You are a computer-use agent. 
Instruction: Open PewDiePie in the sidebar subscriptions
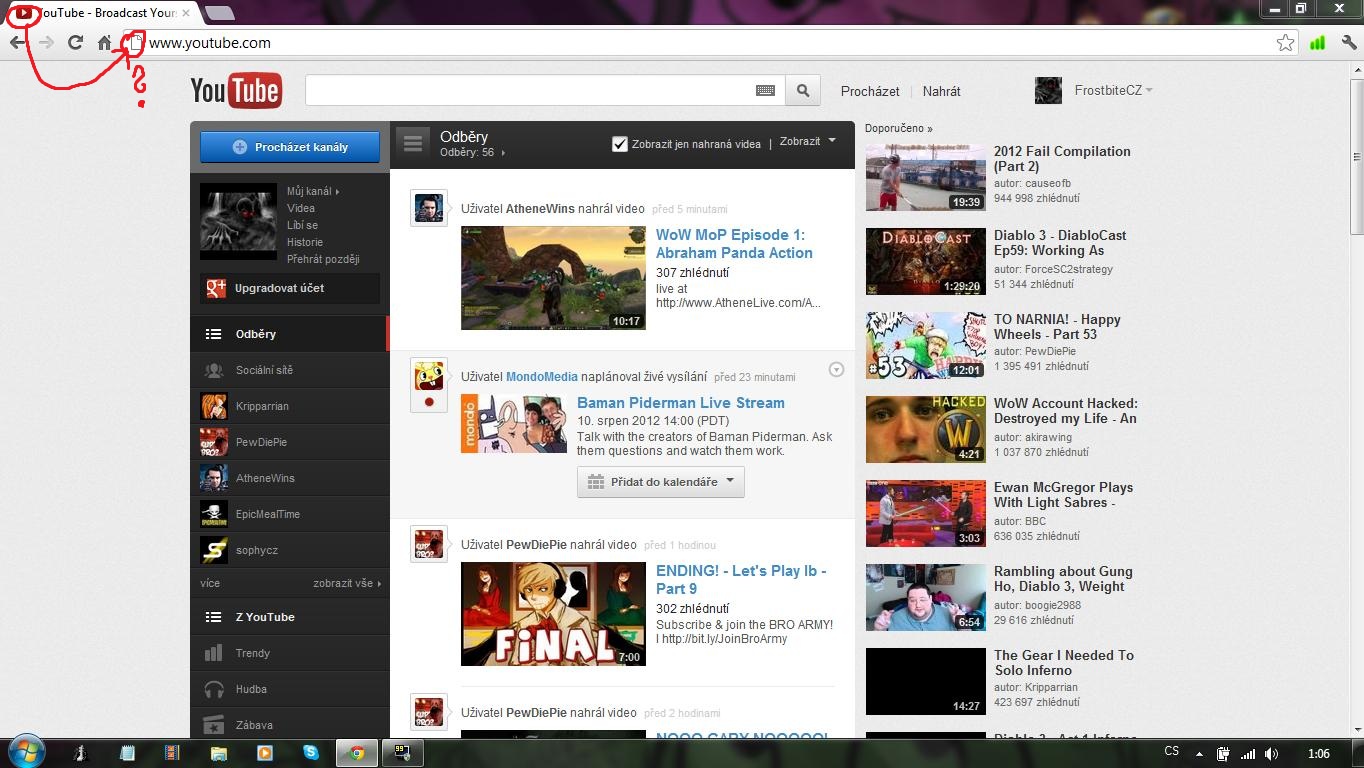coord(289,442)
